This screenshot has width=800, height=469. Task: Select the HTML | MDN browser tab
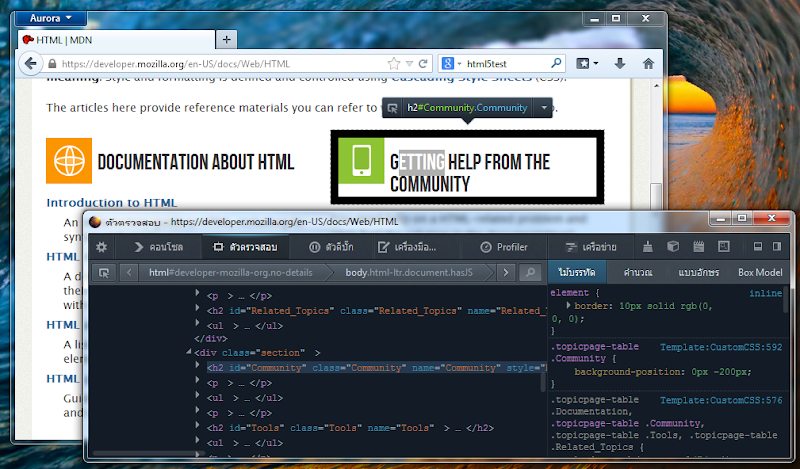click(117, 40)
